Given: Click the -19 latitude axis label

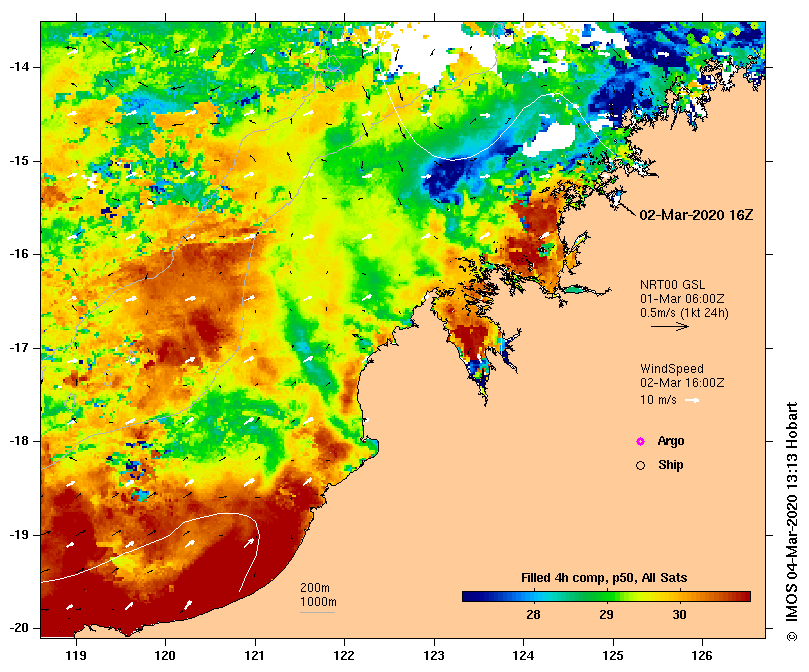Looking at the screenshot, I should click(x=19, y=535).
